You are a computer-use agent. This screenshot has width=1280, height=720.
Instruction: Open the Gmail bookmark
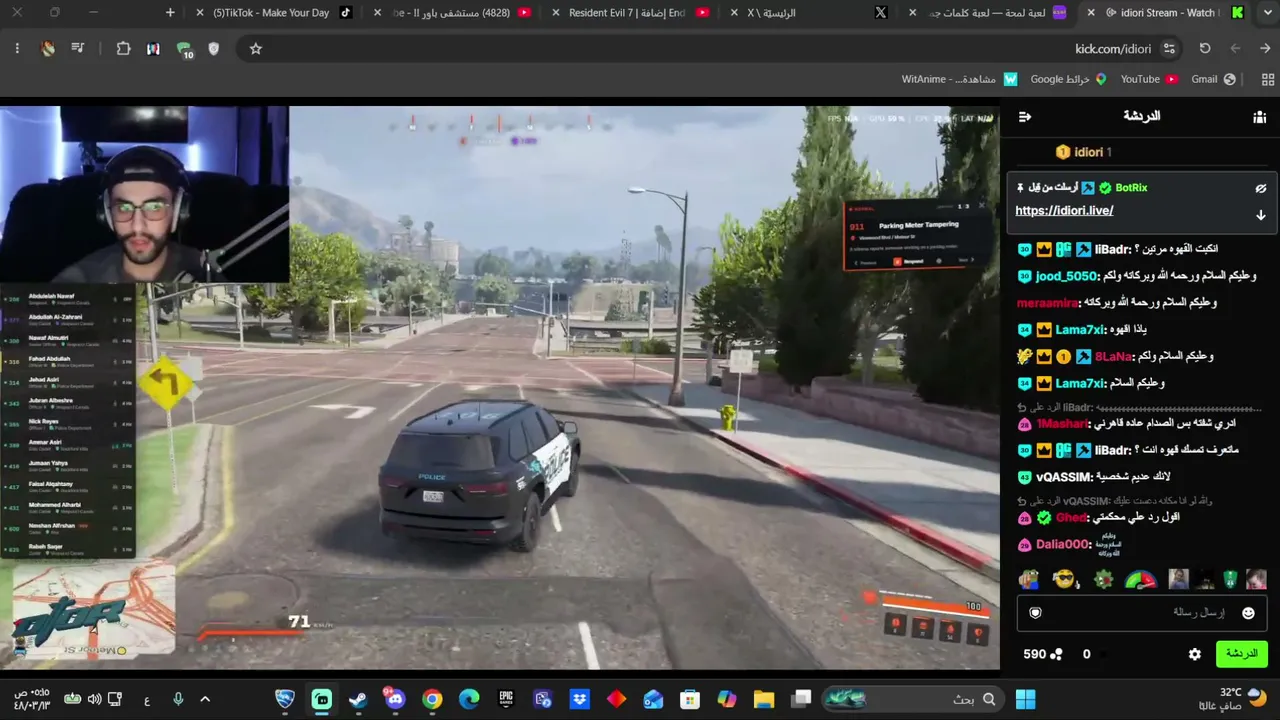[1213, 79]
